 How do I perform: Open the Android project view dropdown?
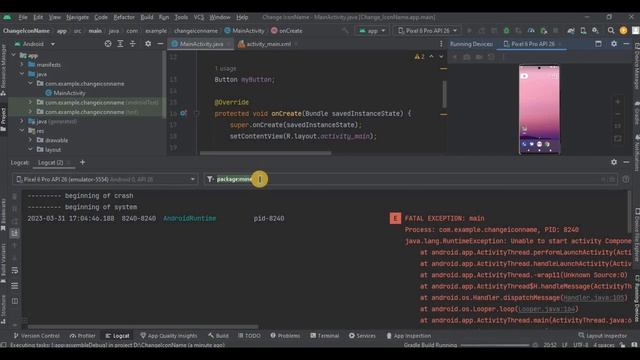click(x=35, y=44)
